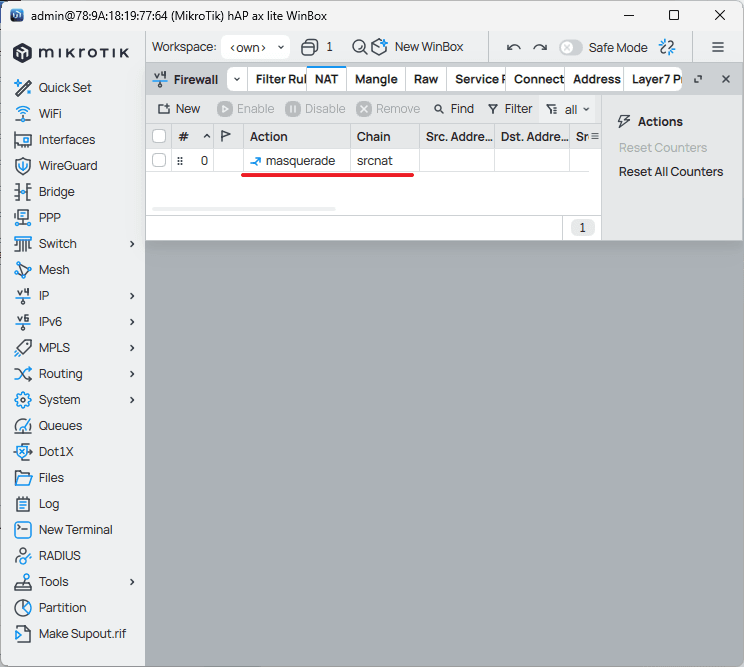
Task: Open Quick Set in sidebar
Action: pyautogui.click(x=64, y=88)
